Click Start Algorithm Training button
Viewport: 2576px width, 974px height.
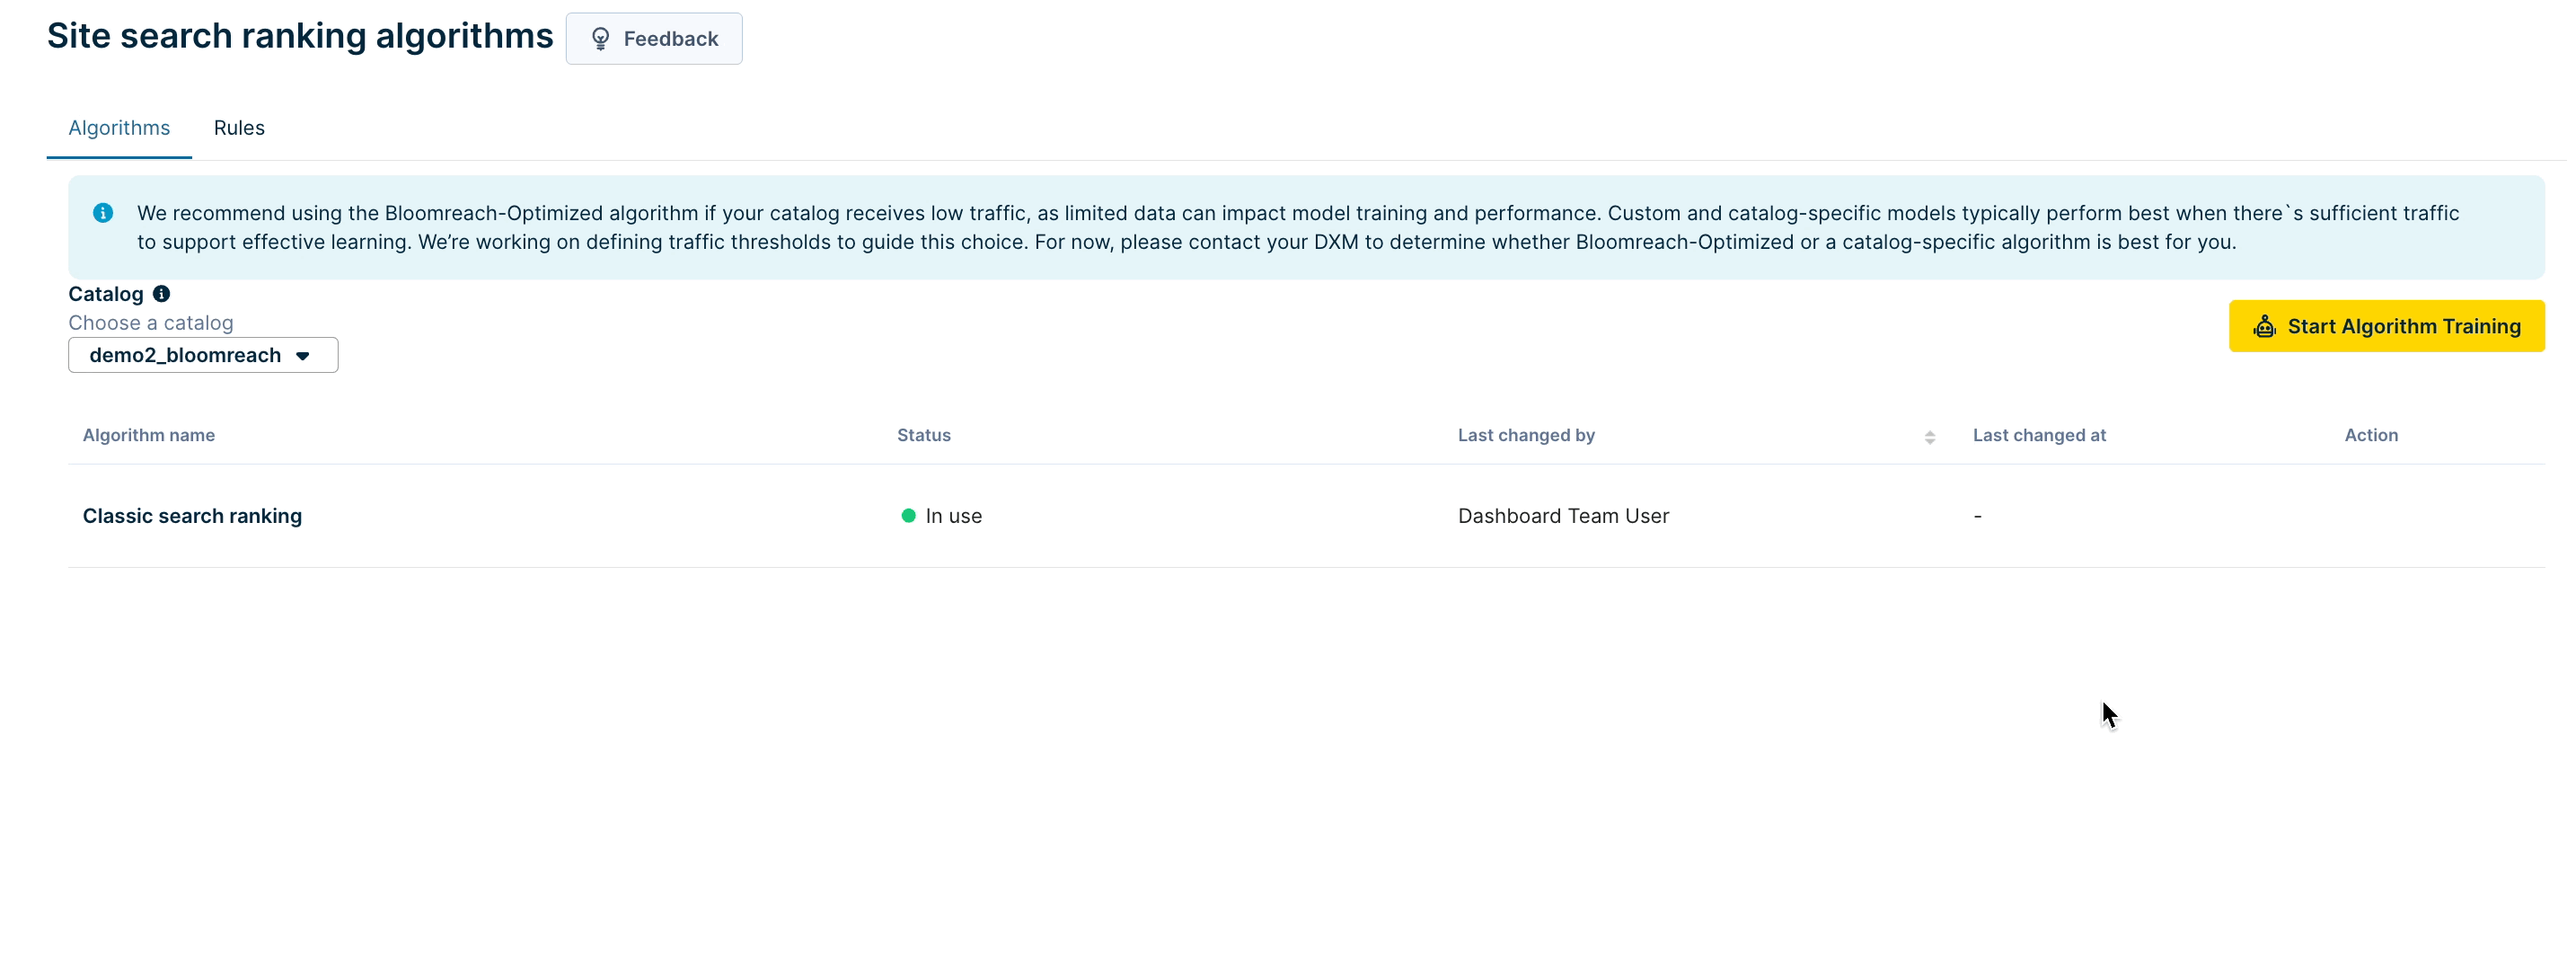pyautogui.click(x=2386, y=326)
